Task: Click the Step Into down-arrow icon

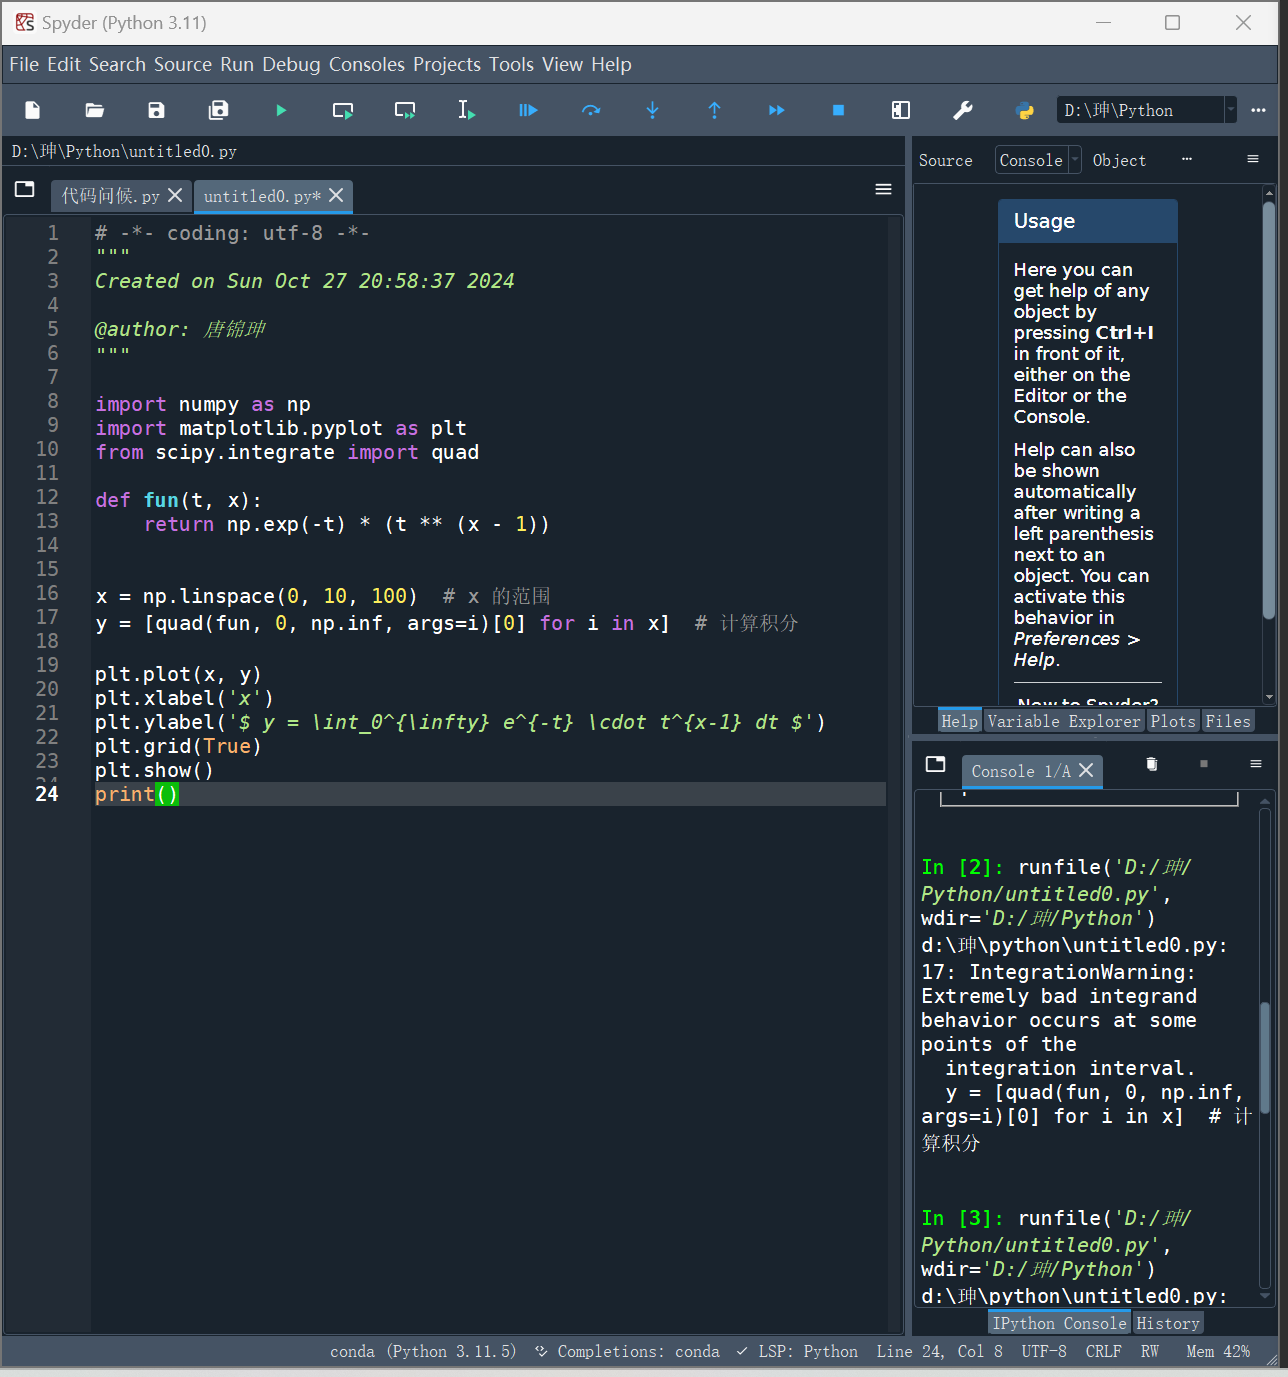Action: click(652, 110)
